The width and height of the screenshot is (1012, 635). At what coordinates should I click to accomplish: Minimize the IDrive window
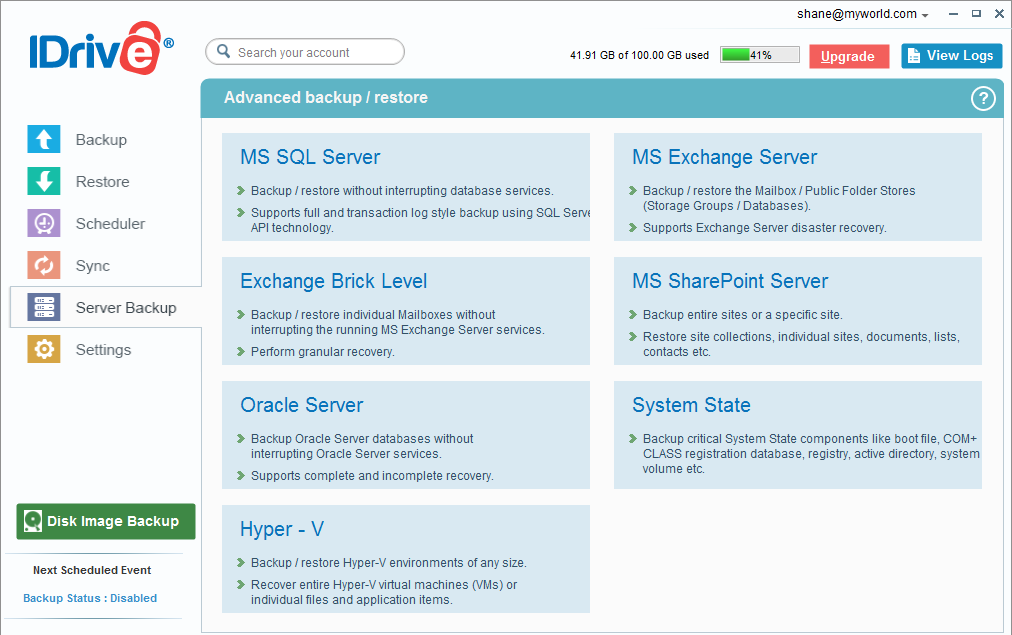point(953,14)
